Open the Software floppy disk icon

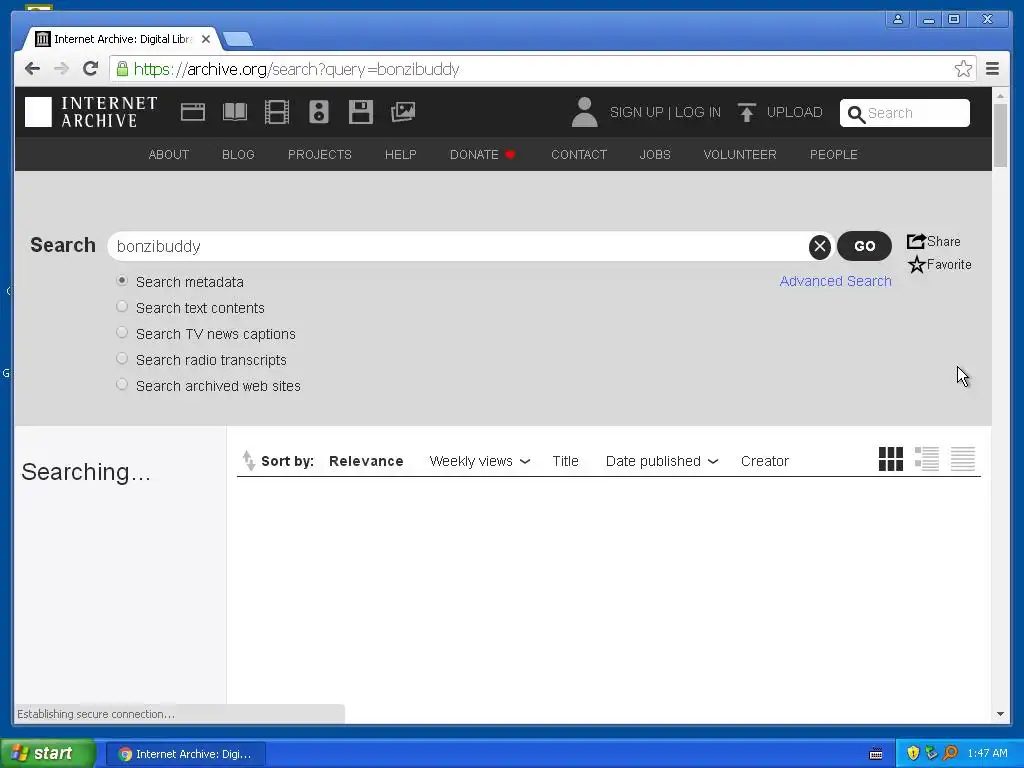tap(360, 112)
